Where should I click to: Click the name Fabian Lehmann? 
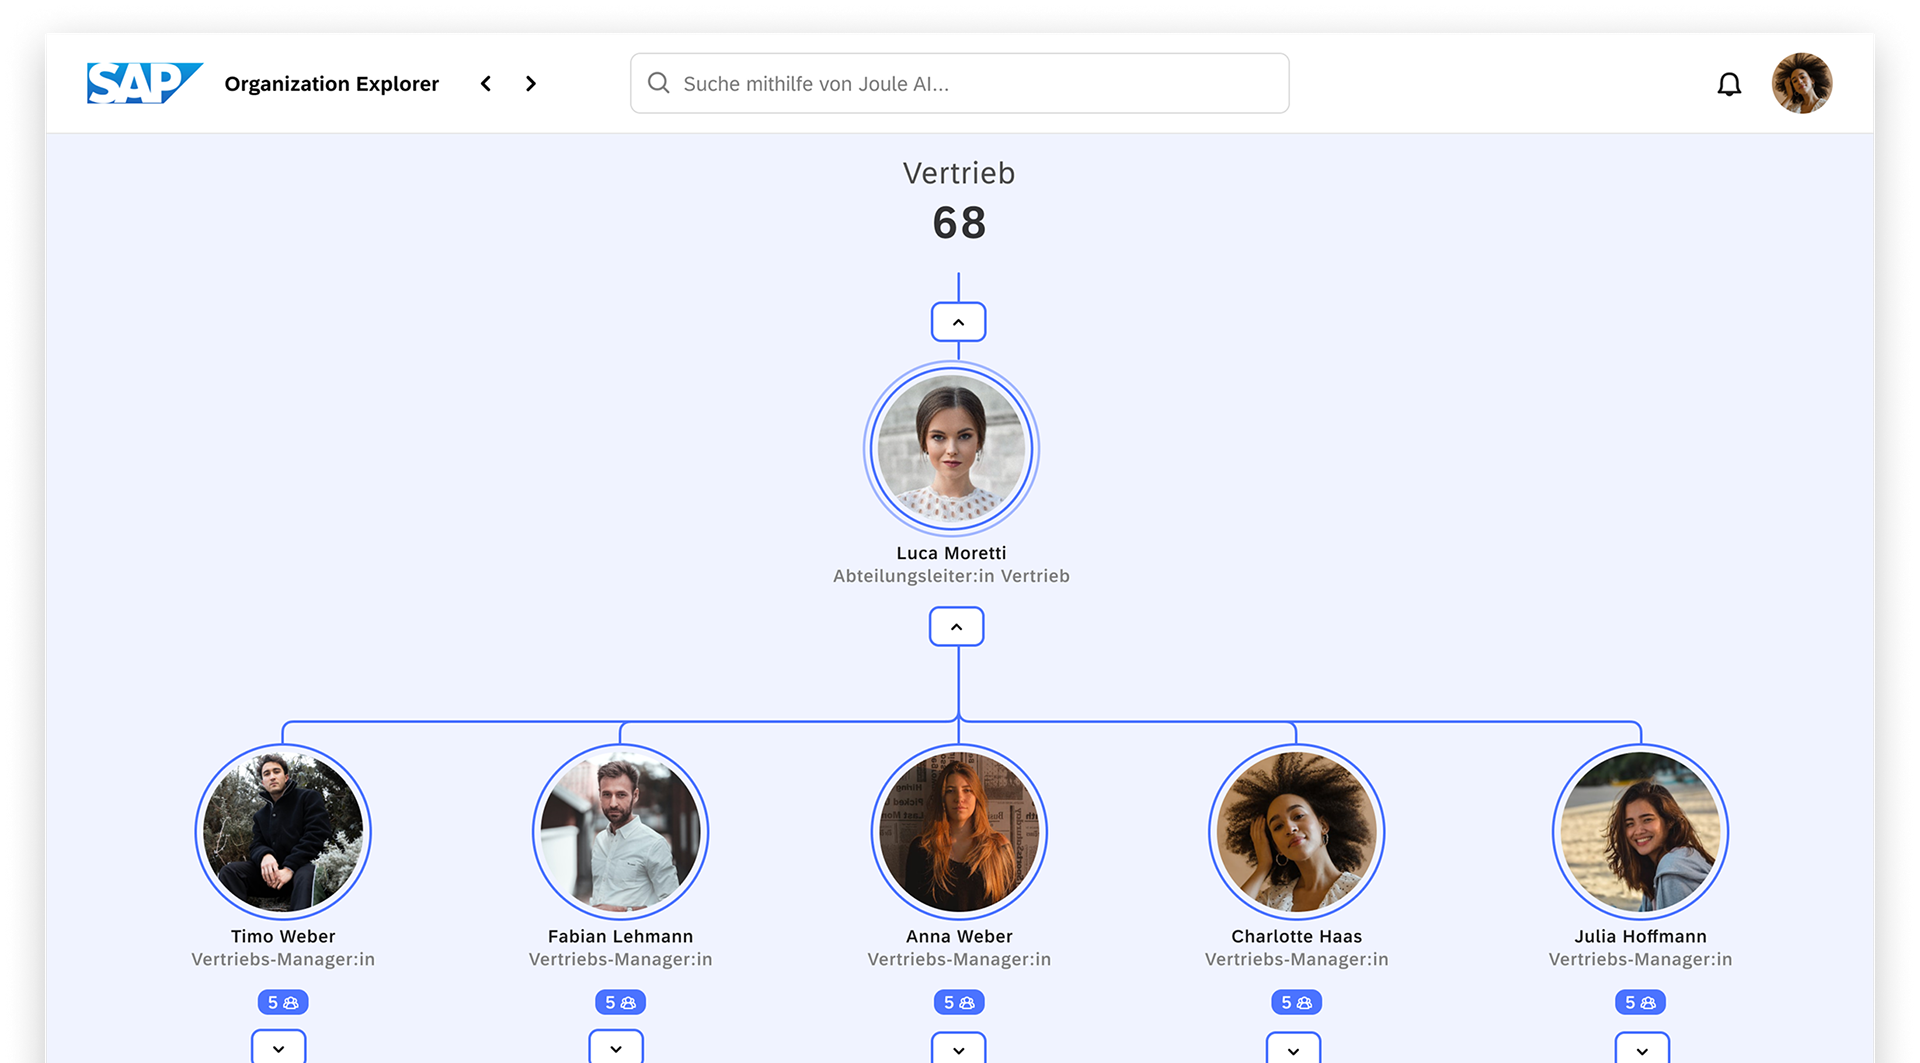pos(620,936)
